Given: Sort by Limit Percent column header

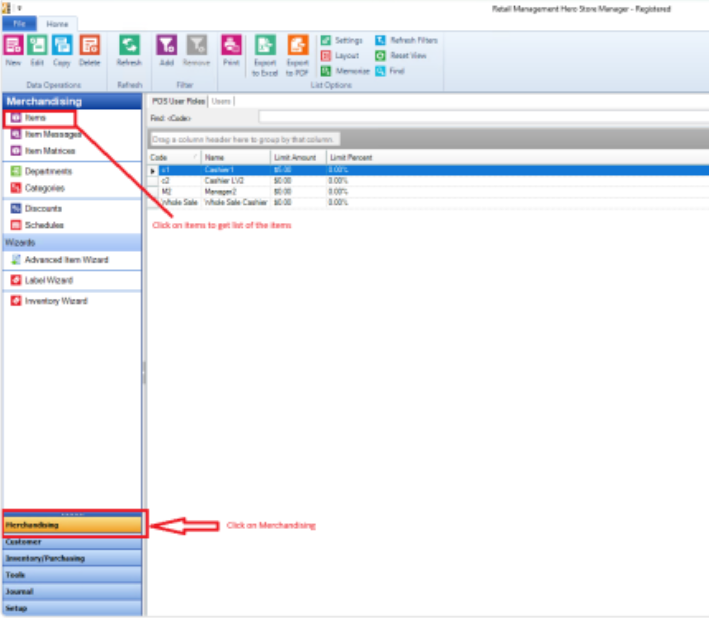Looking at the screenshot, I should point(351,157).
